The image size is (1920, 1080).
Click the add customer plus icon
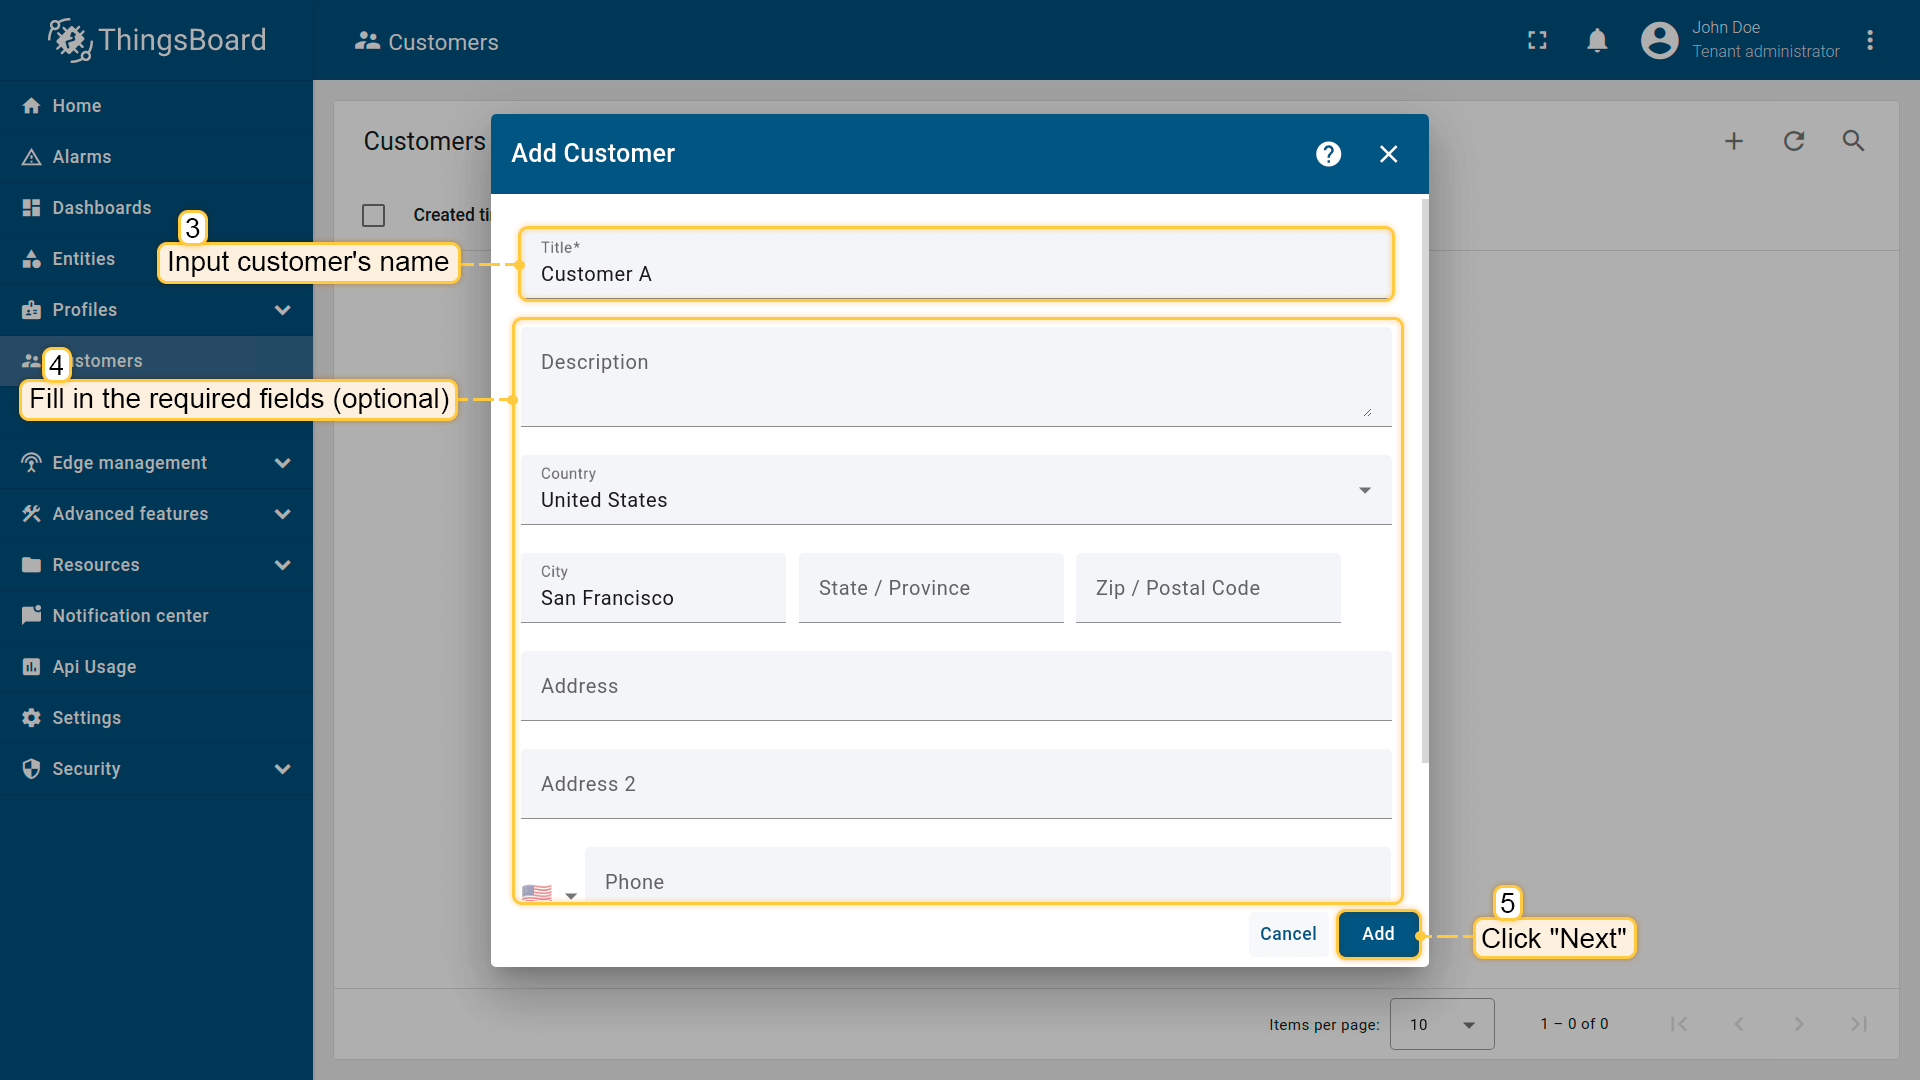click(1734, 141)
